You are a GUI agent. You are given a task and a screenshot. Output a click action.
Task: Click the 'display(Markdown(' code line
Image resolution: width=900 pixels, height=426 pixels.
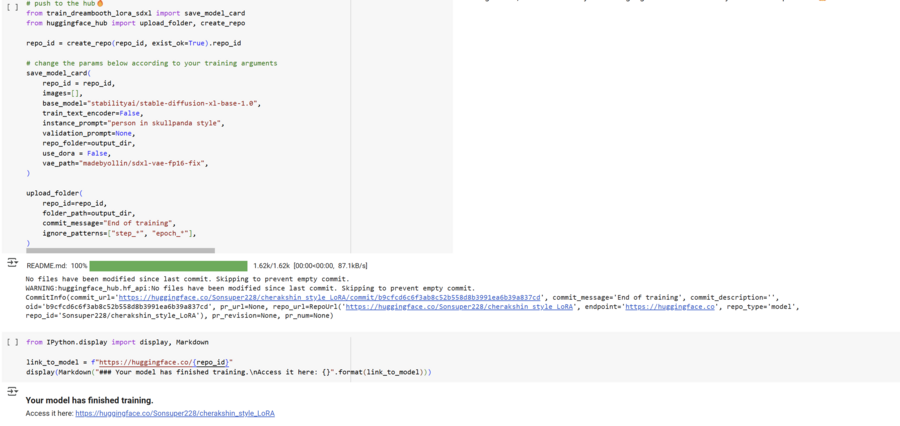[228, 373]
